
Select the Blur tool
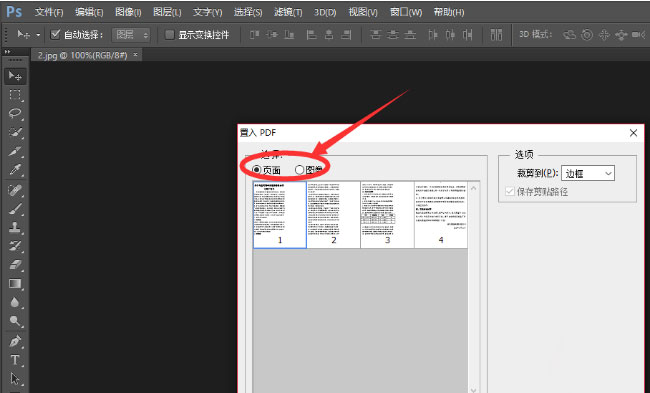tap(15, 302)
